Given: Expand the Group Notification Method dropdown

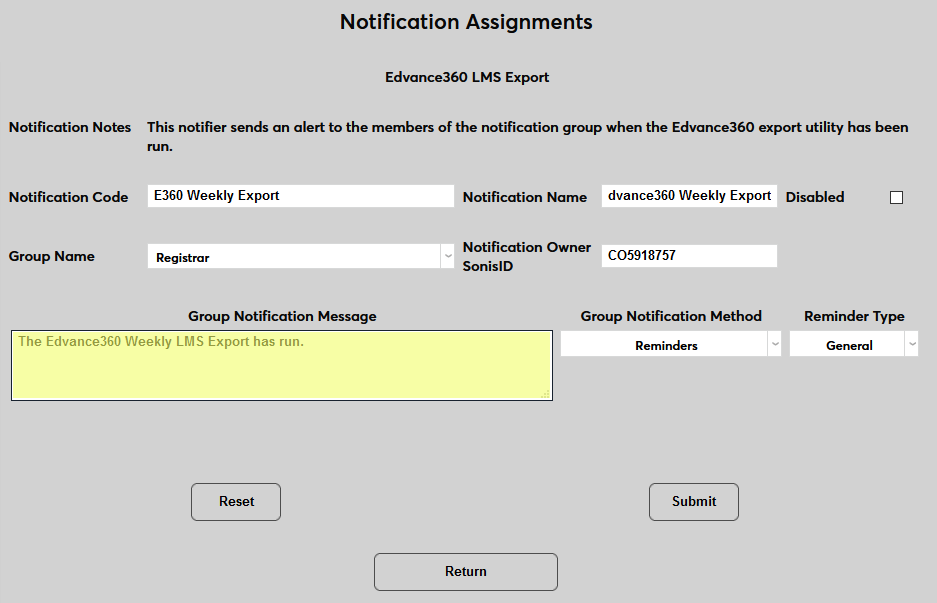Looking at the screenshot, I should [670, 344].
